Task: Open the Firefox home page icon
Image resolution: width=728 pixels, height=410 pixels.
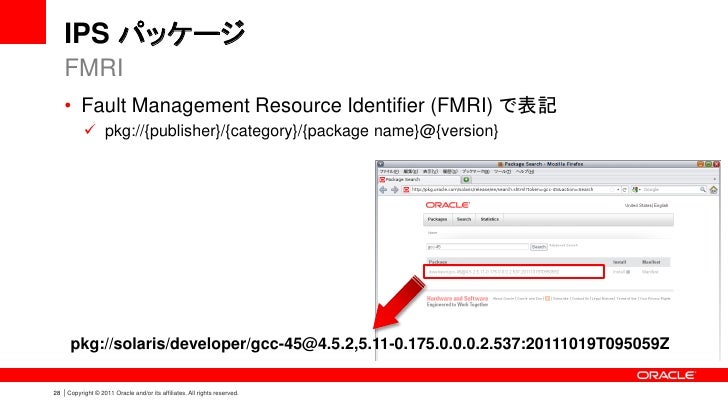Action: [714, 189]
